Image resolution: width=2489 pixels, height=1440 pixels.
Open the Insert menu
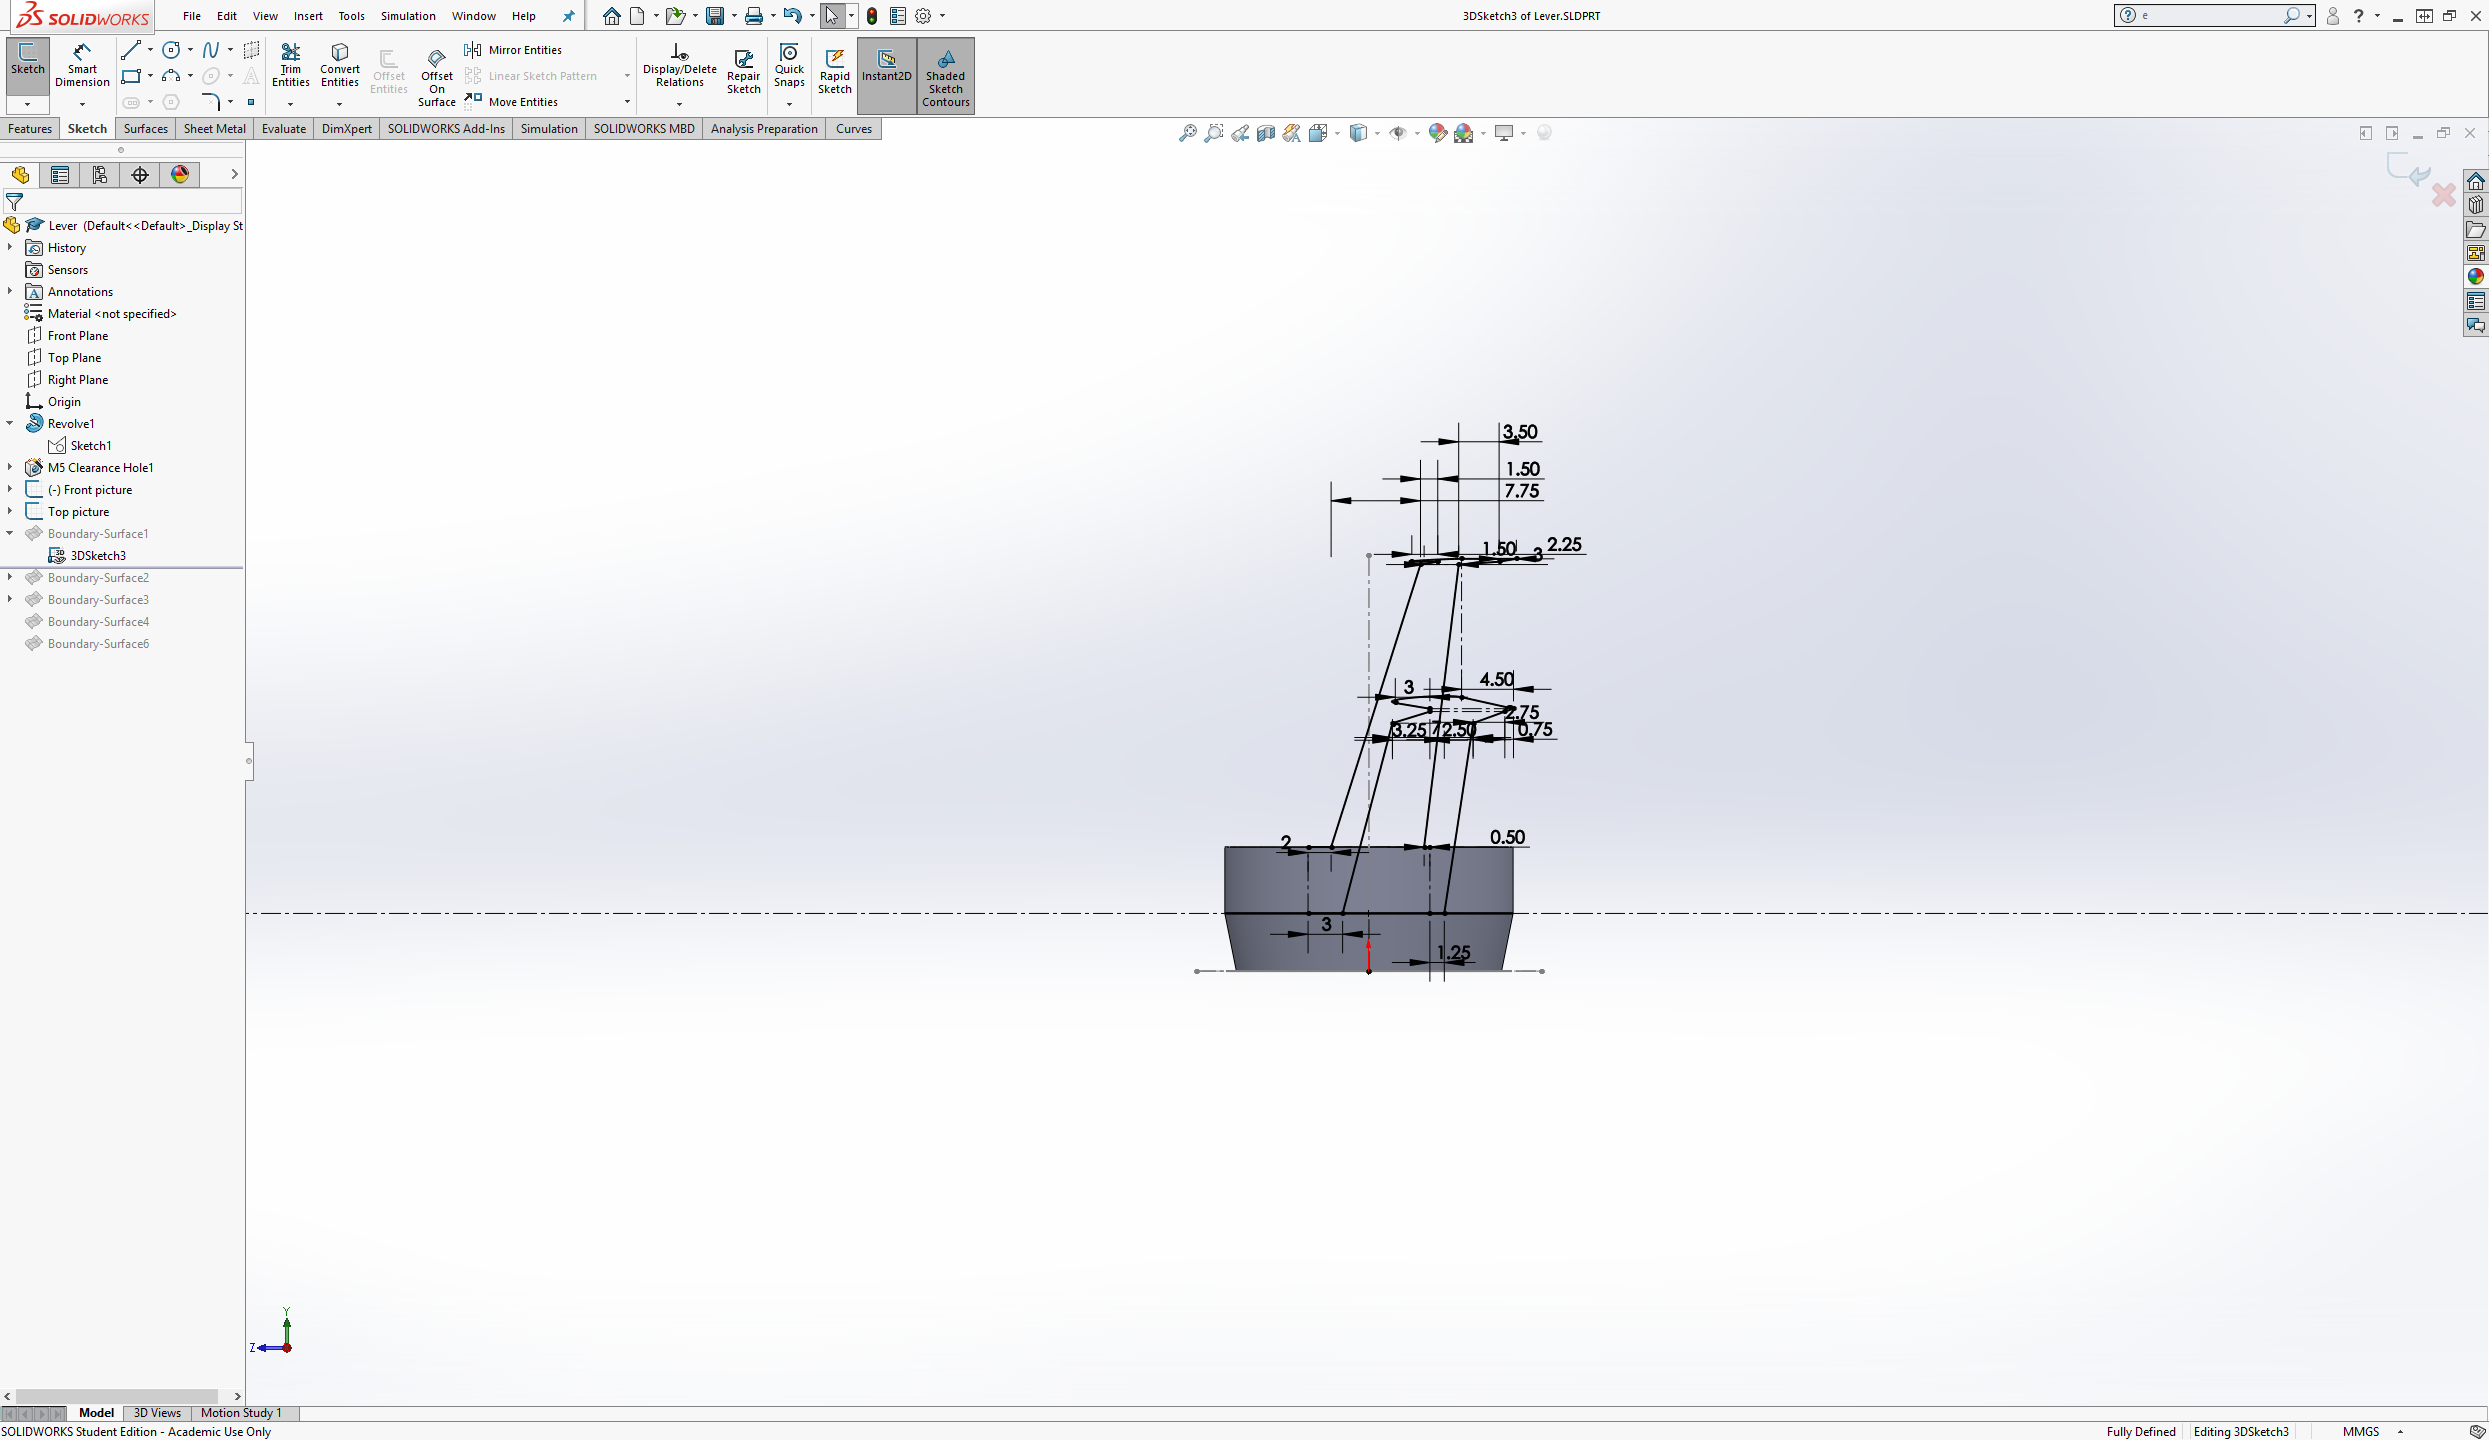tap(308, 16)
